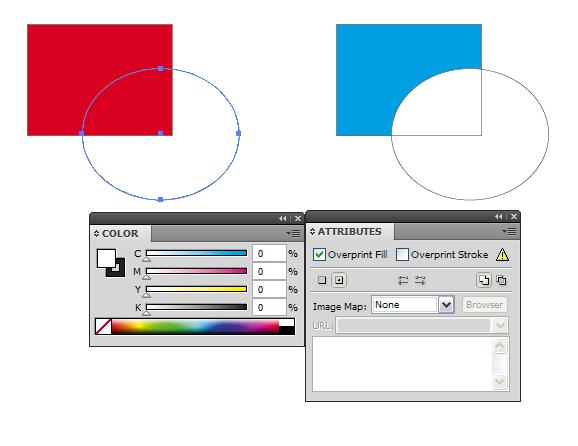
Task: Click the center point of selected ellipse
Action: (161, 133)
